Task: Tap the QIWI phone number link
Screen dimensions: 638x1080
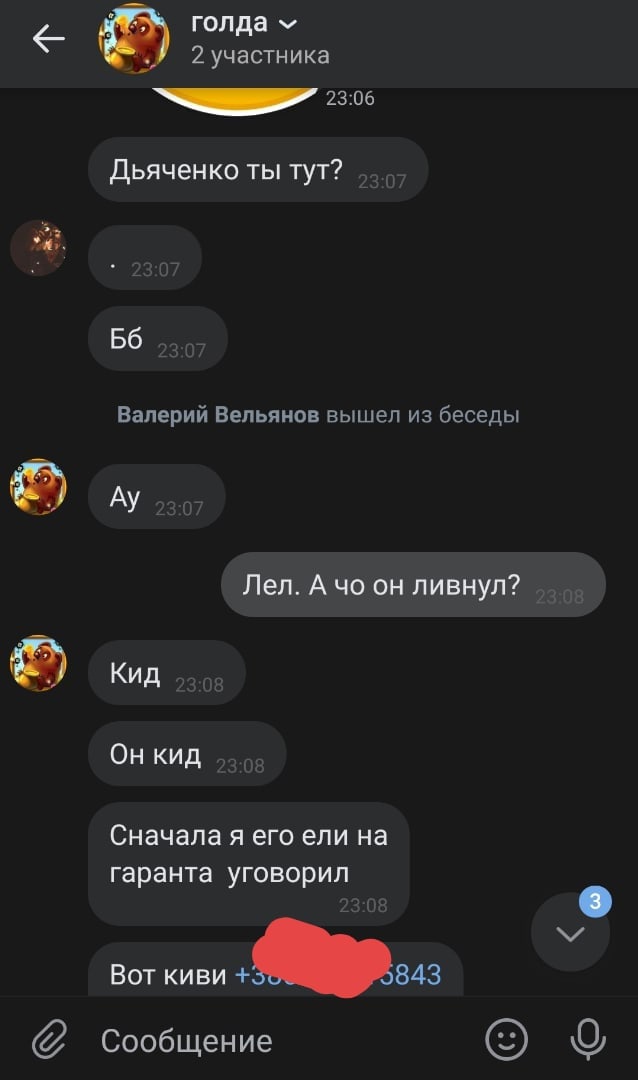Action: click(338, 975)
